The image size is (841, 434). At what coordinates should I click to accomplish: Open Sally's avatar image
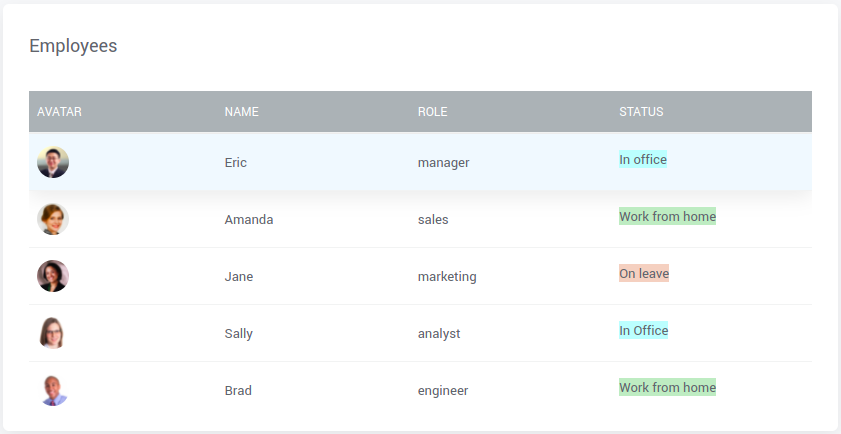[53, 333]
